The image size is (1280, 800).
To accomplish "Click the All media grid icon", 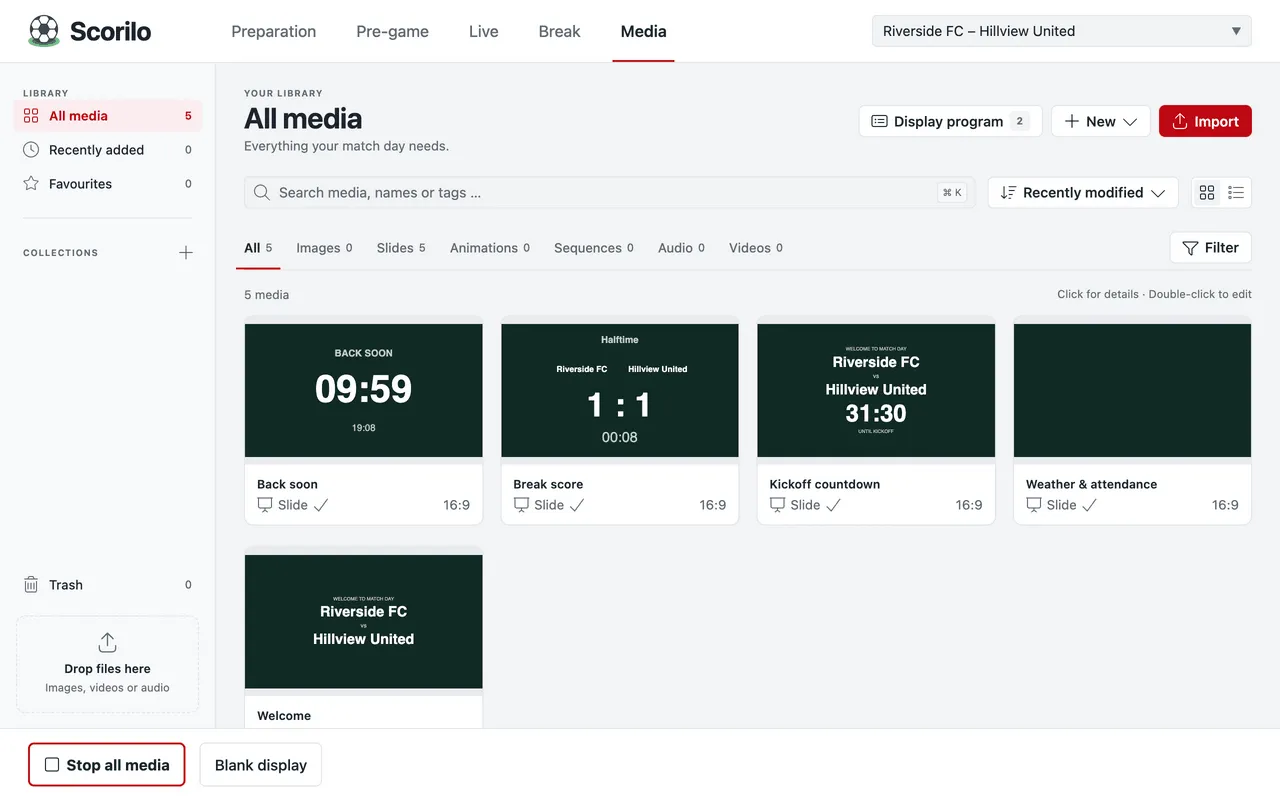I will pos(31,116).
